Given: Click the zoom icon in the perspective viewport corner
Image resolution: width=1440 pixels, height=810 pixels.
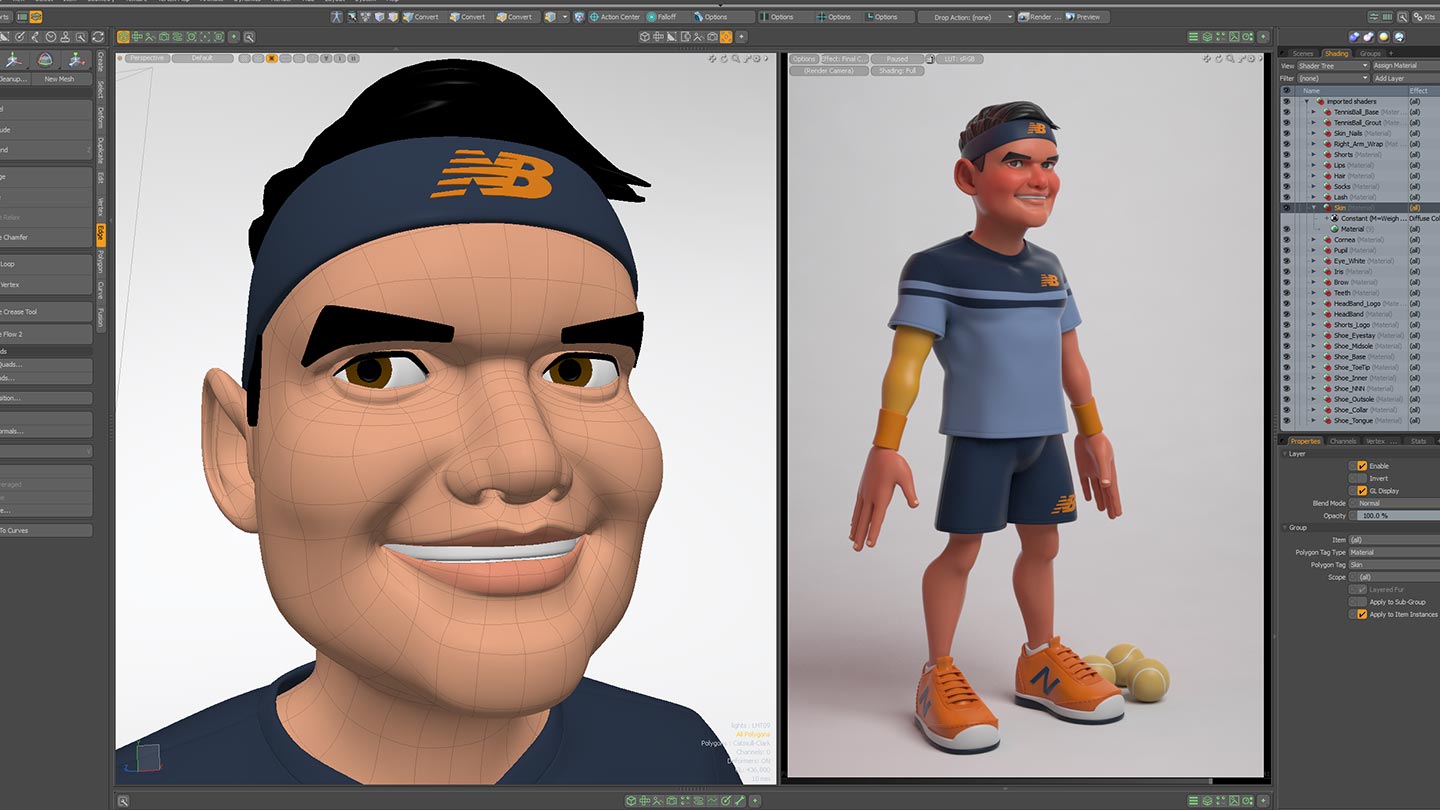Looking at the screenshot, I should click(736, 59).
